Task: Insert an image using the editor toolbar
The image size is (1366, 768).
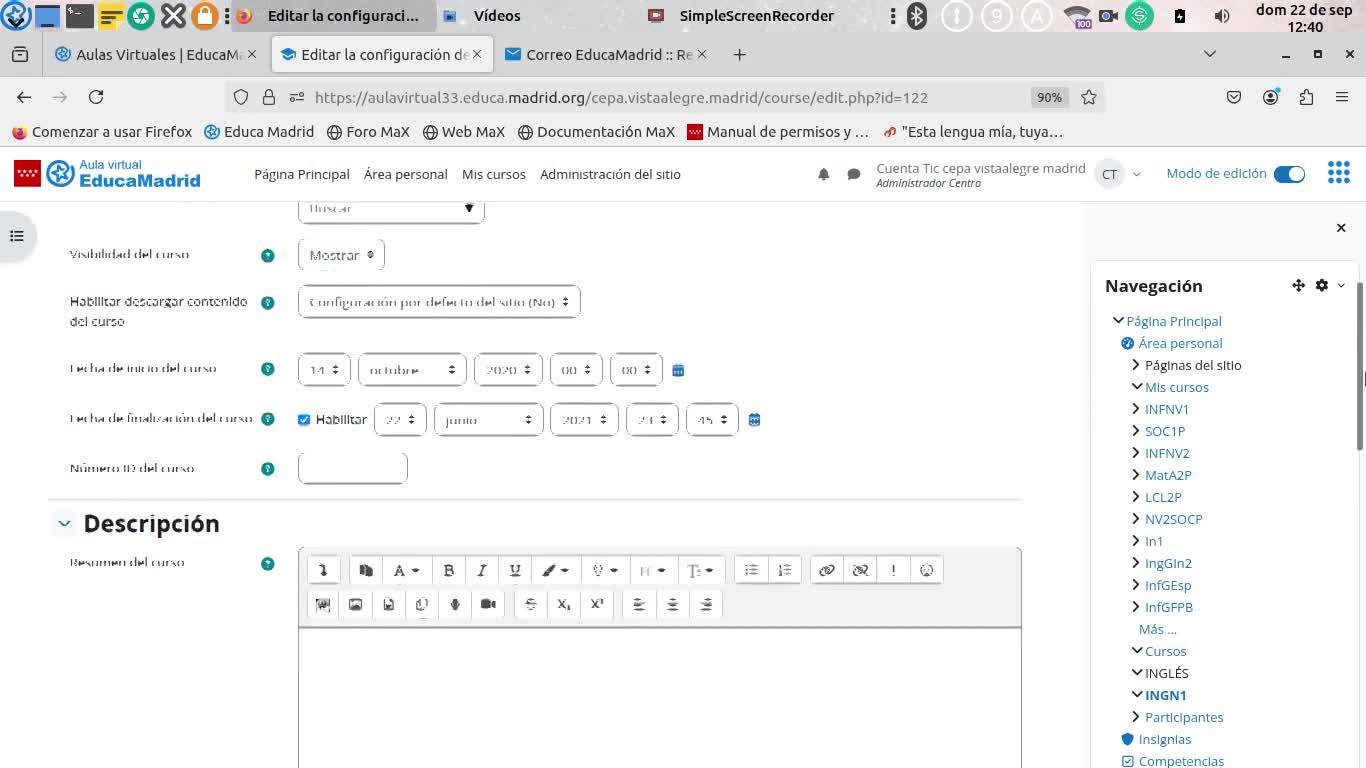Action: [x=355, y=604]
